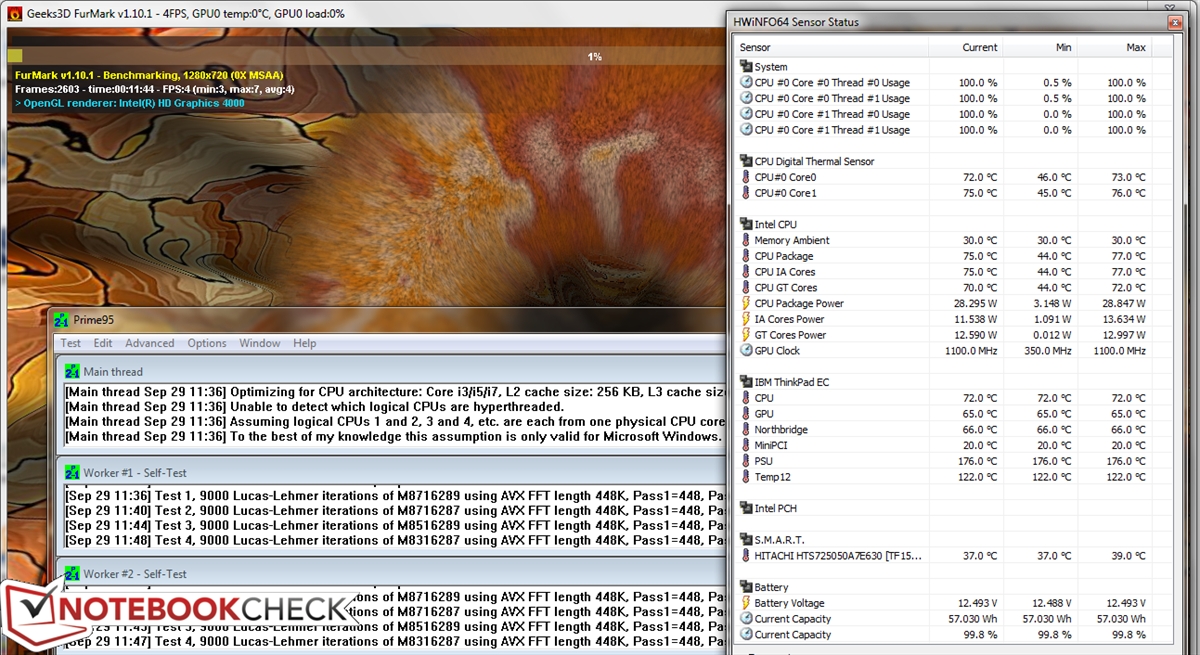Click the Intel CPU group icon
1200x655 pixels.
pyautogui.click(x=746, y=224)
